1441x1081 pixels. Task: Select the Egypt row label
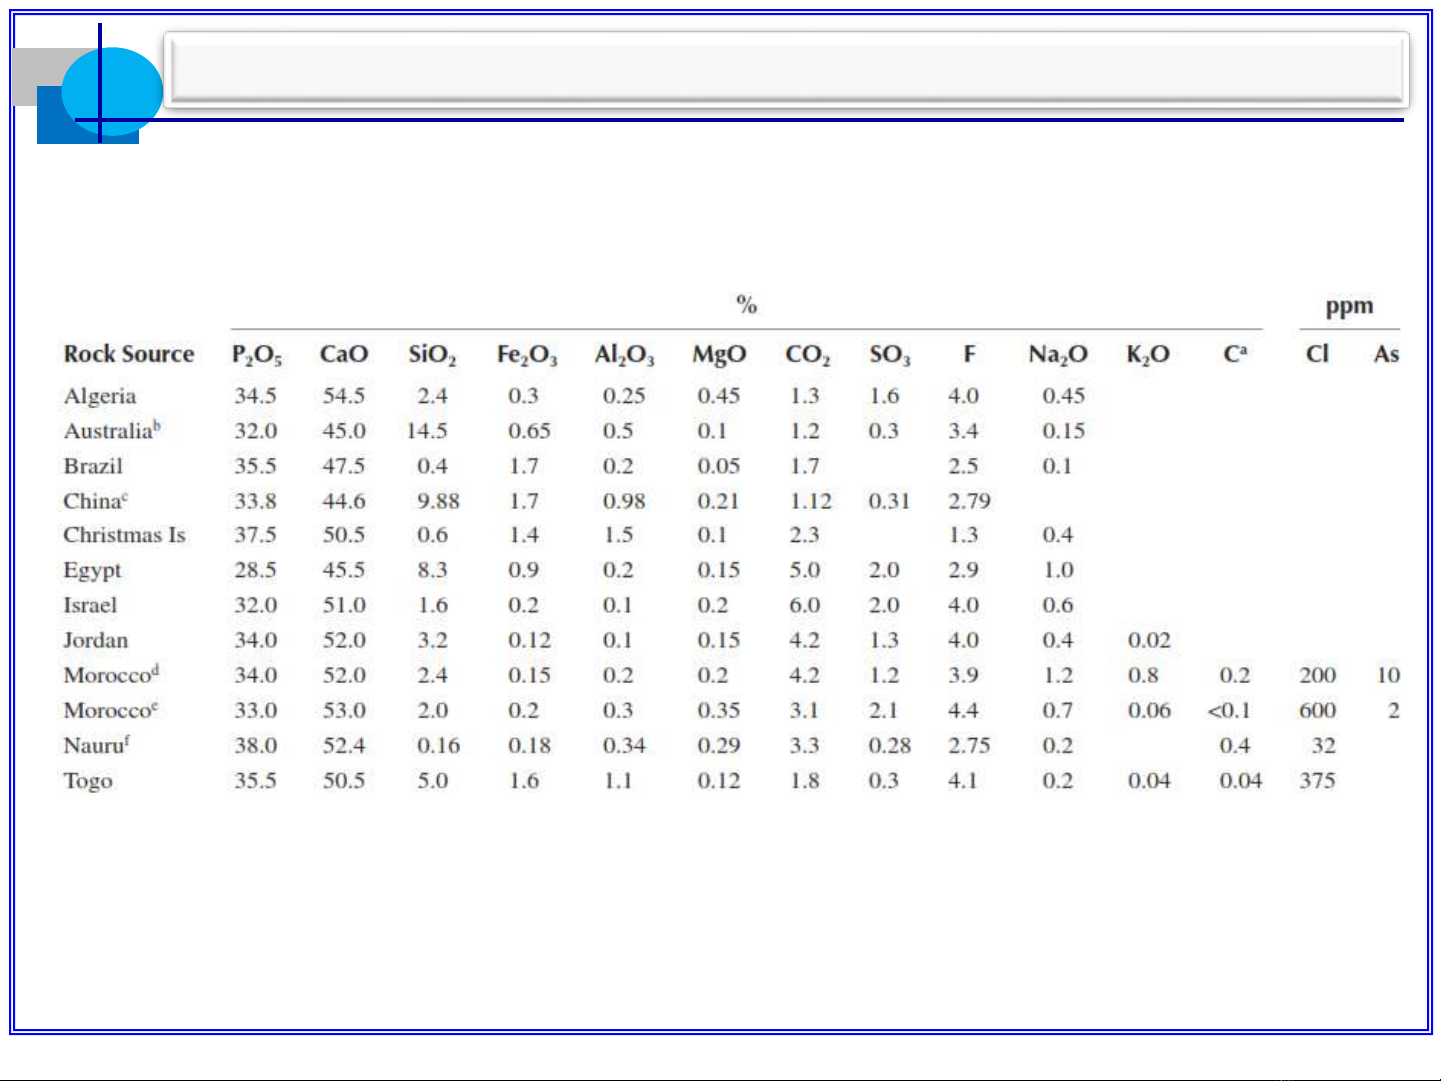(x=92, y=571)
